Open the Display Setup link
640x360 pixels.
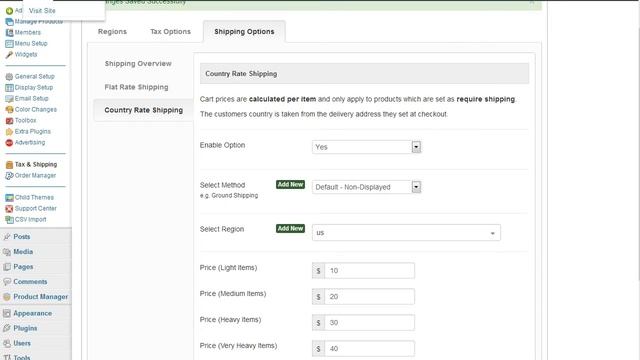click(x=34, y=88)
